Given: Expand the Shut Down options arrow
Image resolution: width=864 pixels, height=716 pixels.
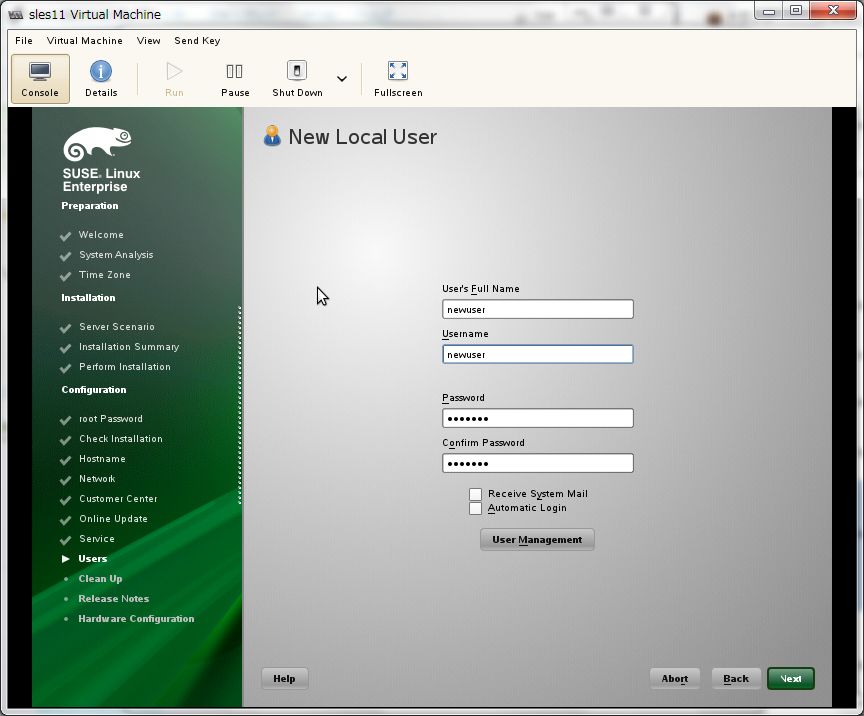Looking at the screenshot, I should (x=342, y=79).
